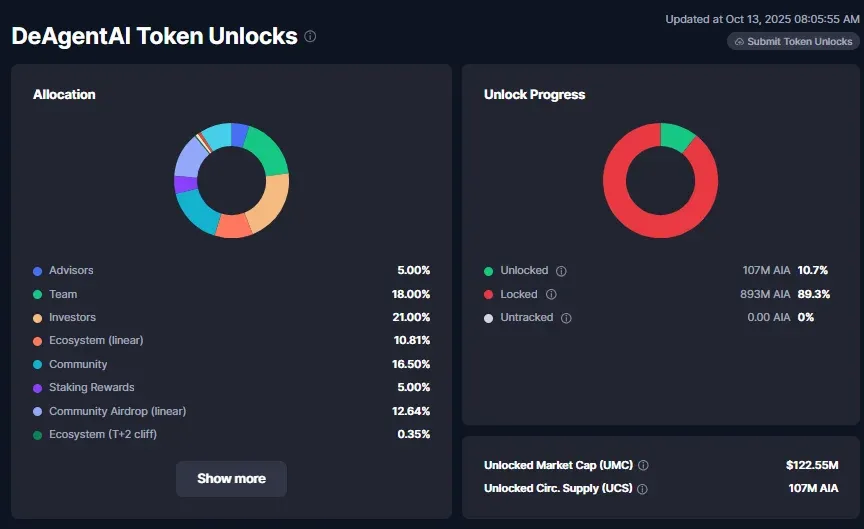
Task: Click info icon beside DeAgentAI Token Unlocks title
Action: [x=310, y=37]
